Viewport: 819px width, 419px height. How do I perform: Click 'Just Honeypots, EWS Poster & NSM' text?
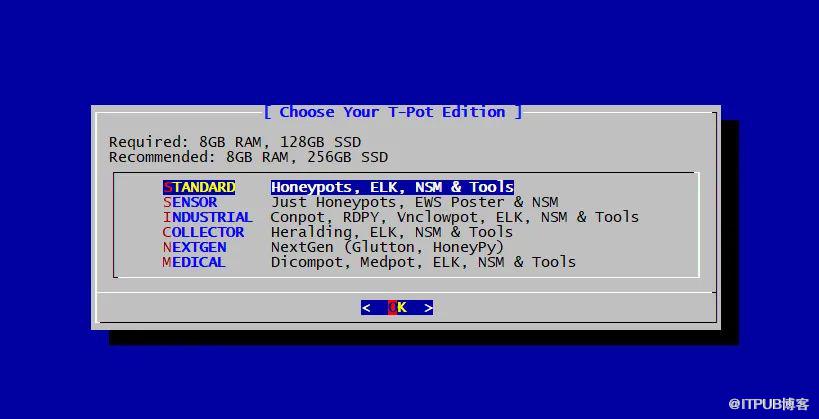click(414, 202)
